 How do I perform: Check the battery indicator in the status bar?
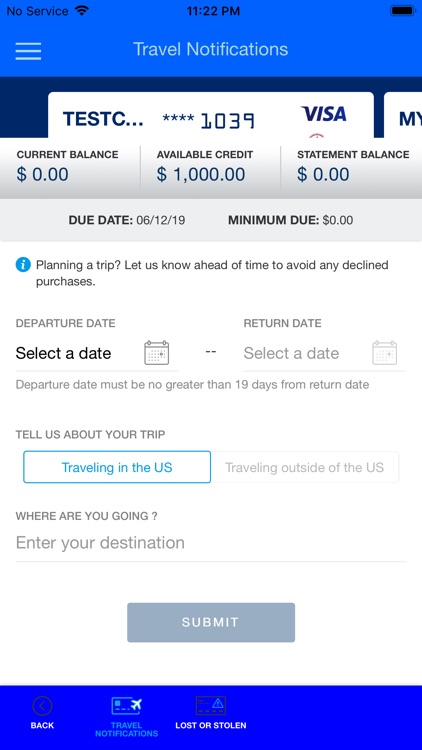click(403, 11)
